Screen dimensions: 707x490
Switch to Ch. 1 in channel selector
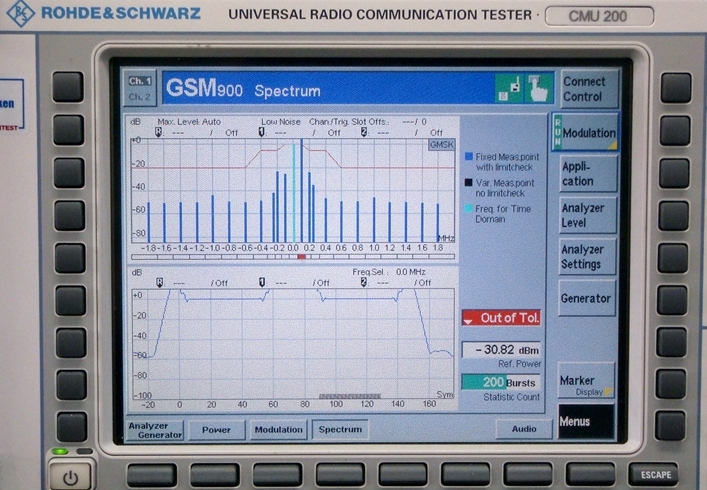[140, 81]
